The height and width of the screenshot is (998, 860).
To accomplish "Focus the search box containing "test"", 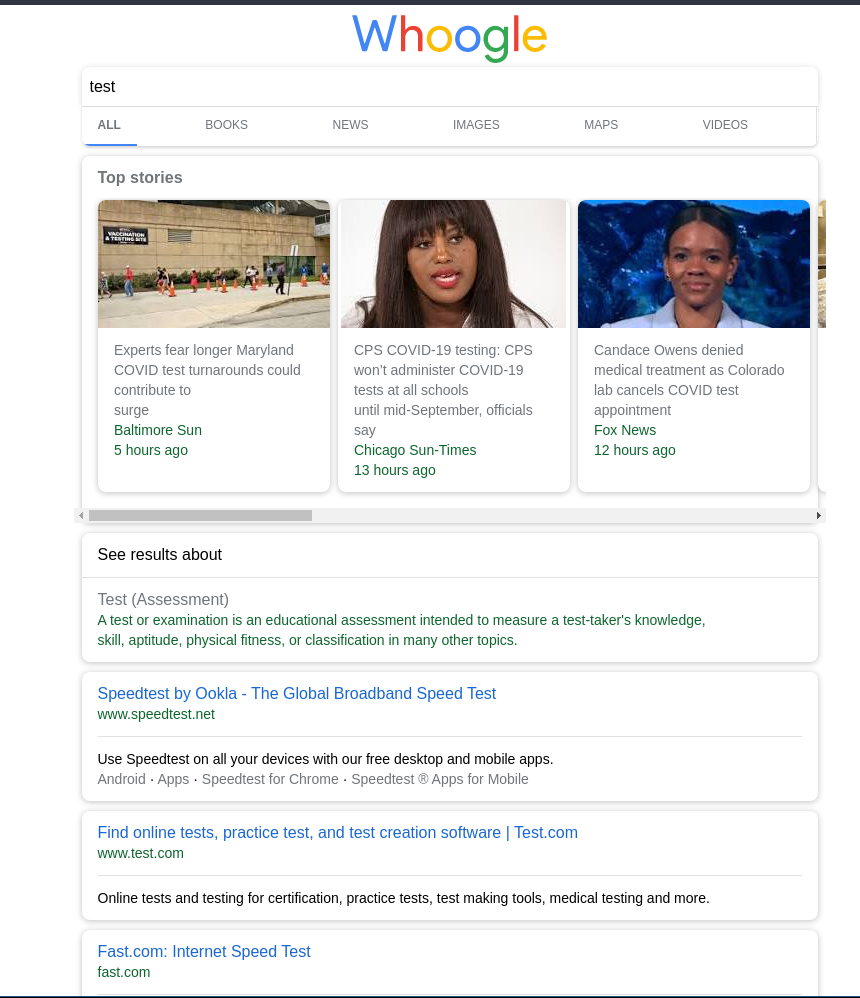I will pyautogui.click(x=449, y=87).
